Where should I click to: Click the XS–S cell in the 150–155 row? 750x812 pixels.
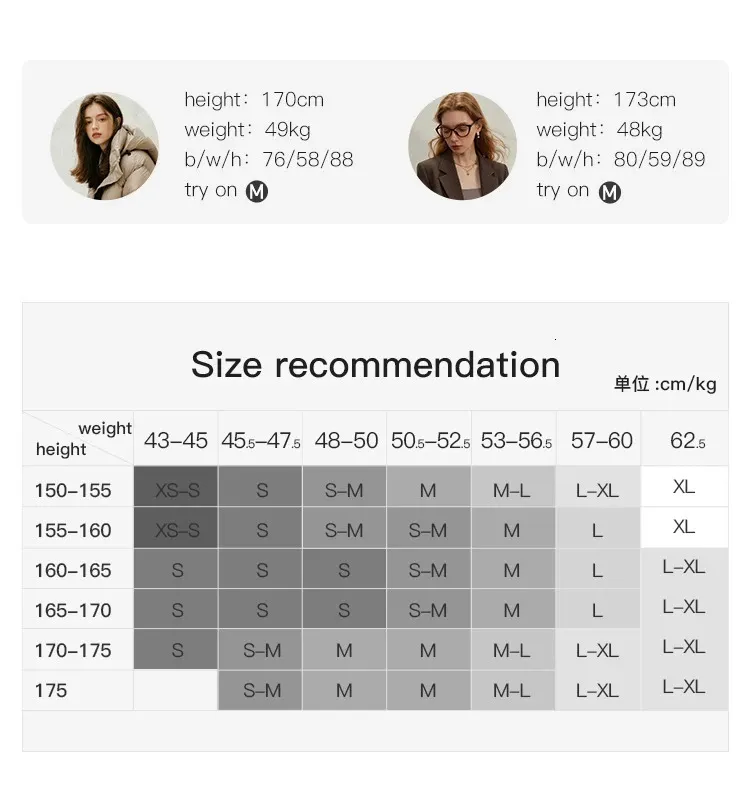tap(177, 490)
